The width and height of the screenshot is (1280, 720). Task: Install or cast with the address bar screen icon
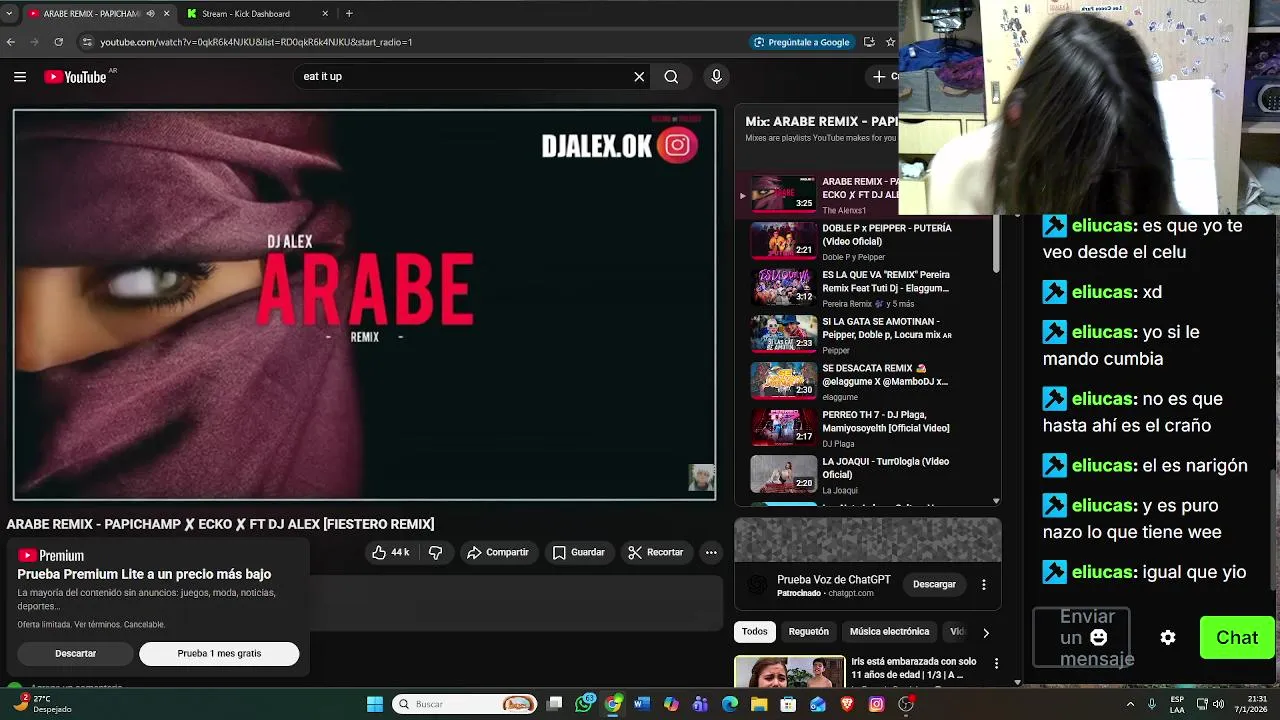(869, 42)
